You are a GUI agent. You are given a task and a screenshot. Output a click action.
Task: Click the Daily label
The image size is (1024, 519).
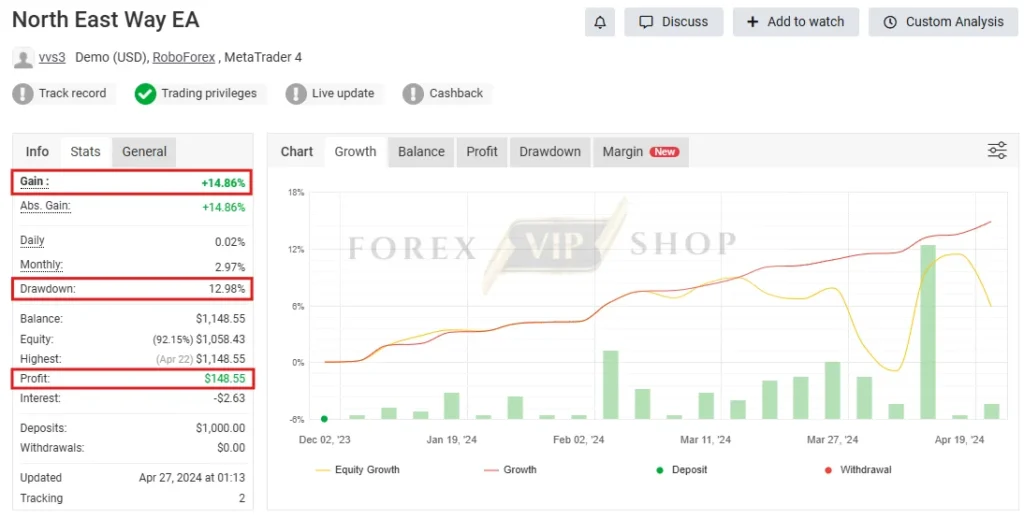(x=32, y=241)
